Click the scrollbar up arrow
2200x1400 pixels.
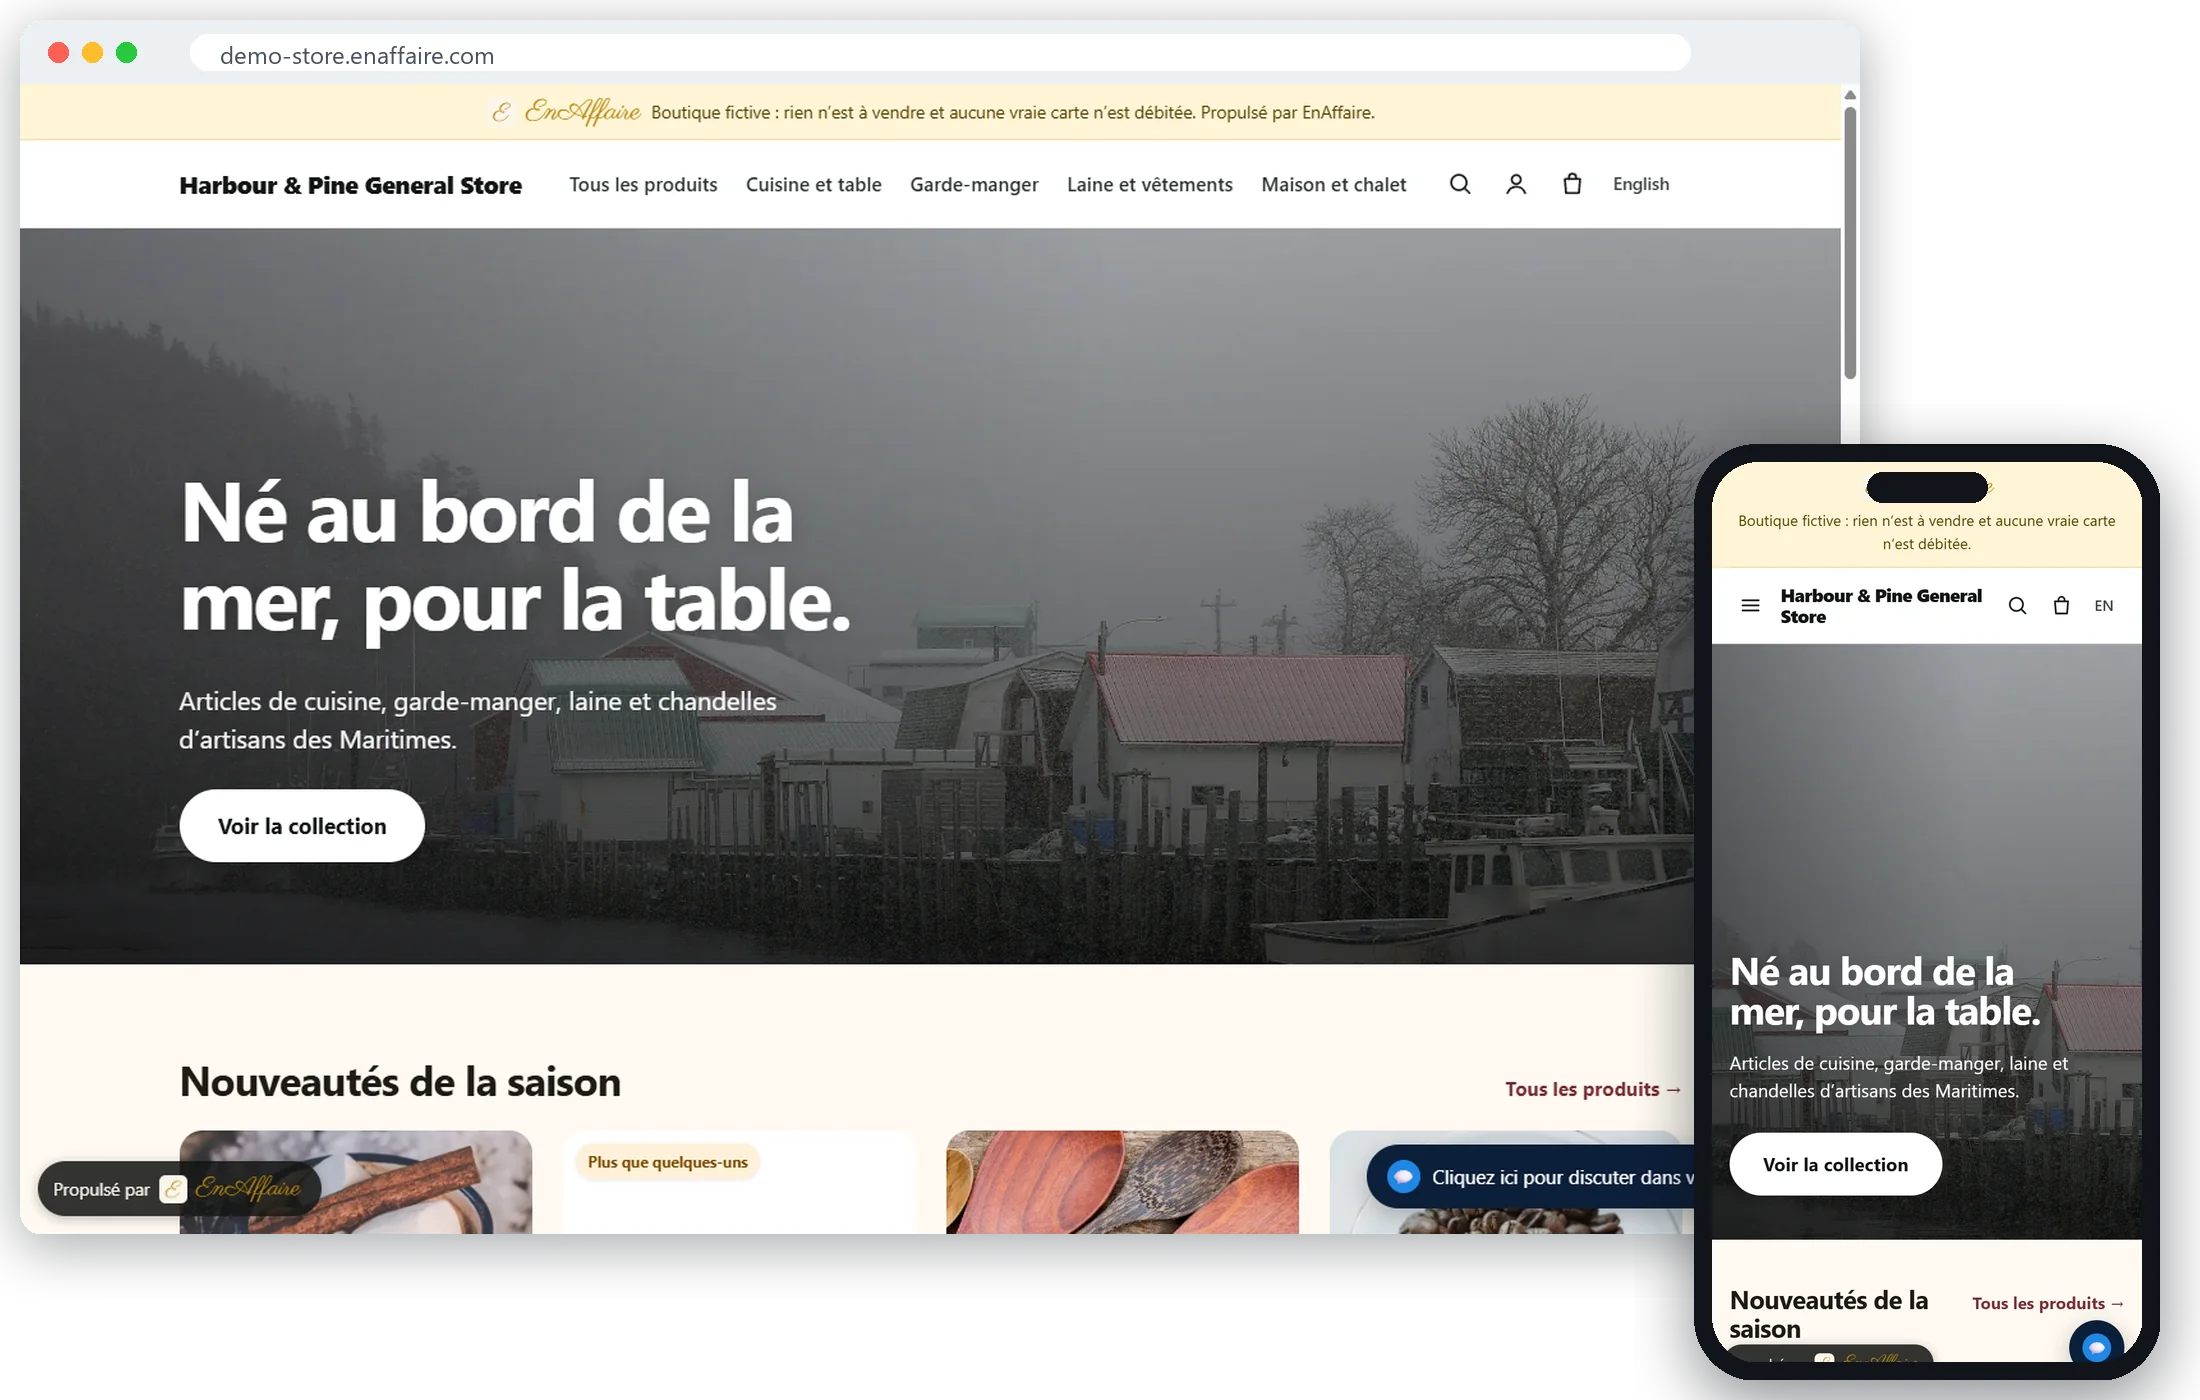1850,94
